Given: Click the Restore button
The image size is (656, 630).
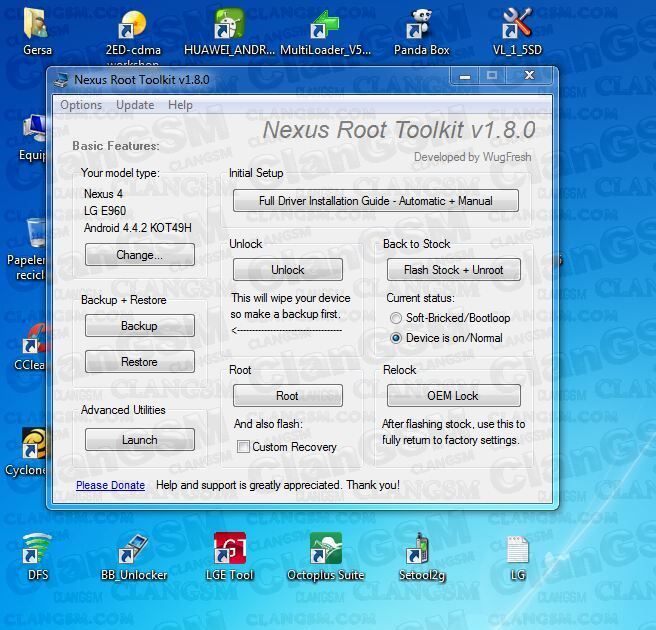Looking at the screenshot, I should point(140,361).
